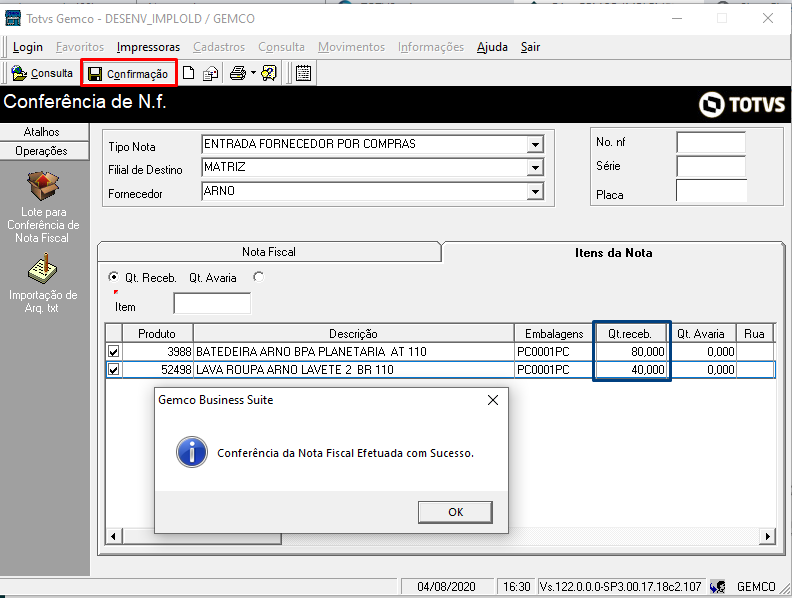The width and height of the screenshot is (792, 598).
Task: Click BATEDEIRA ARNO BPA PLANETARIA description cell
Action: pyautogui.click(x=354, y=352)
